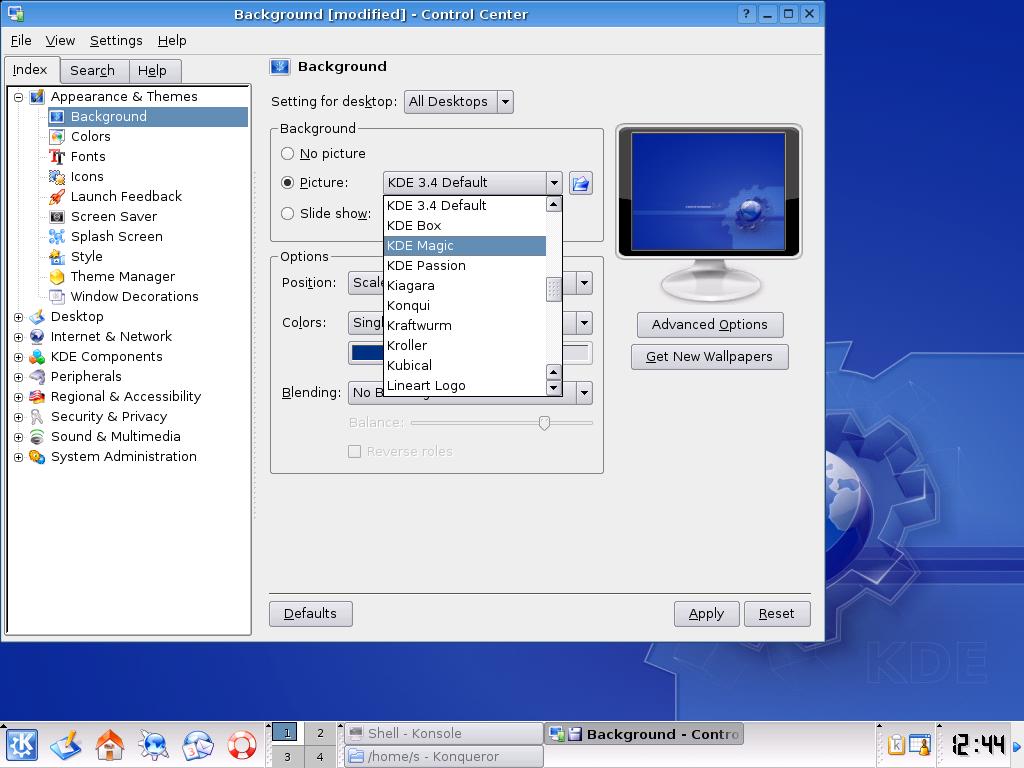Choose Kubical from the wallpaper list
Screen dimensions: 1024x768
tap(465, 366)
